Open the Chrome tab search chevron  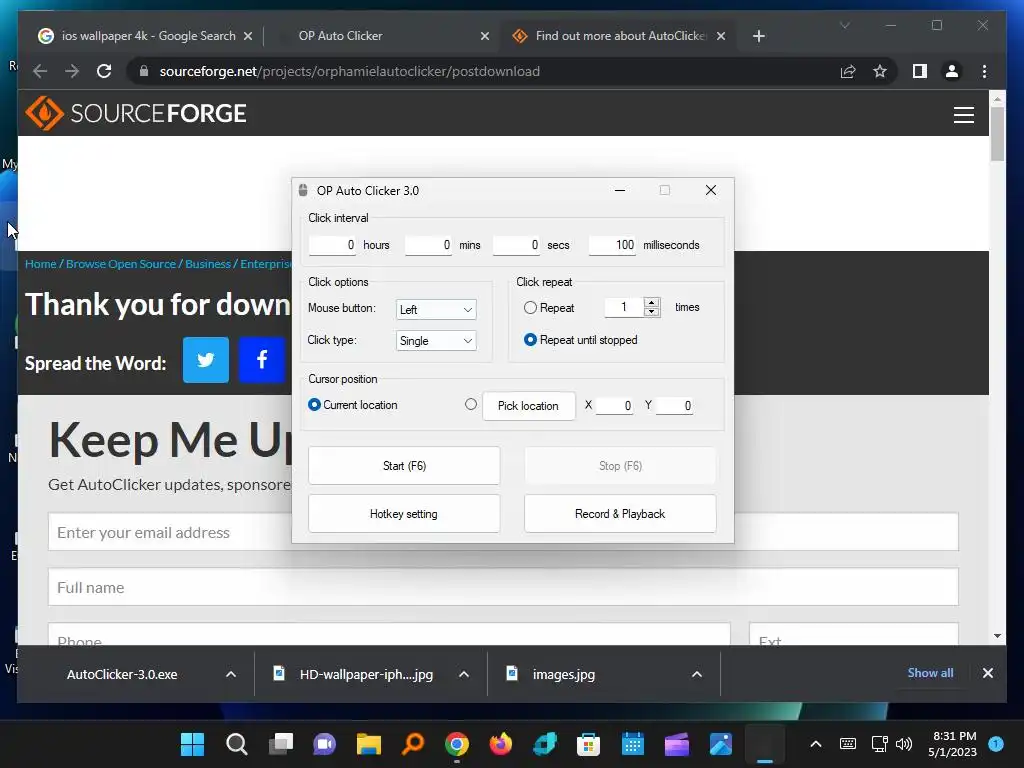[844, 25]
